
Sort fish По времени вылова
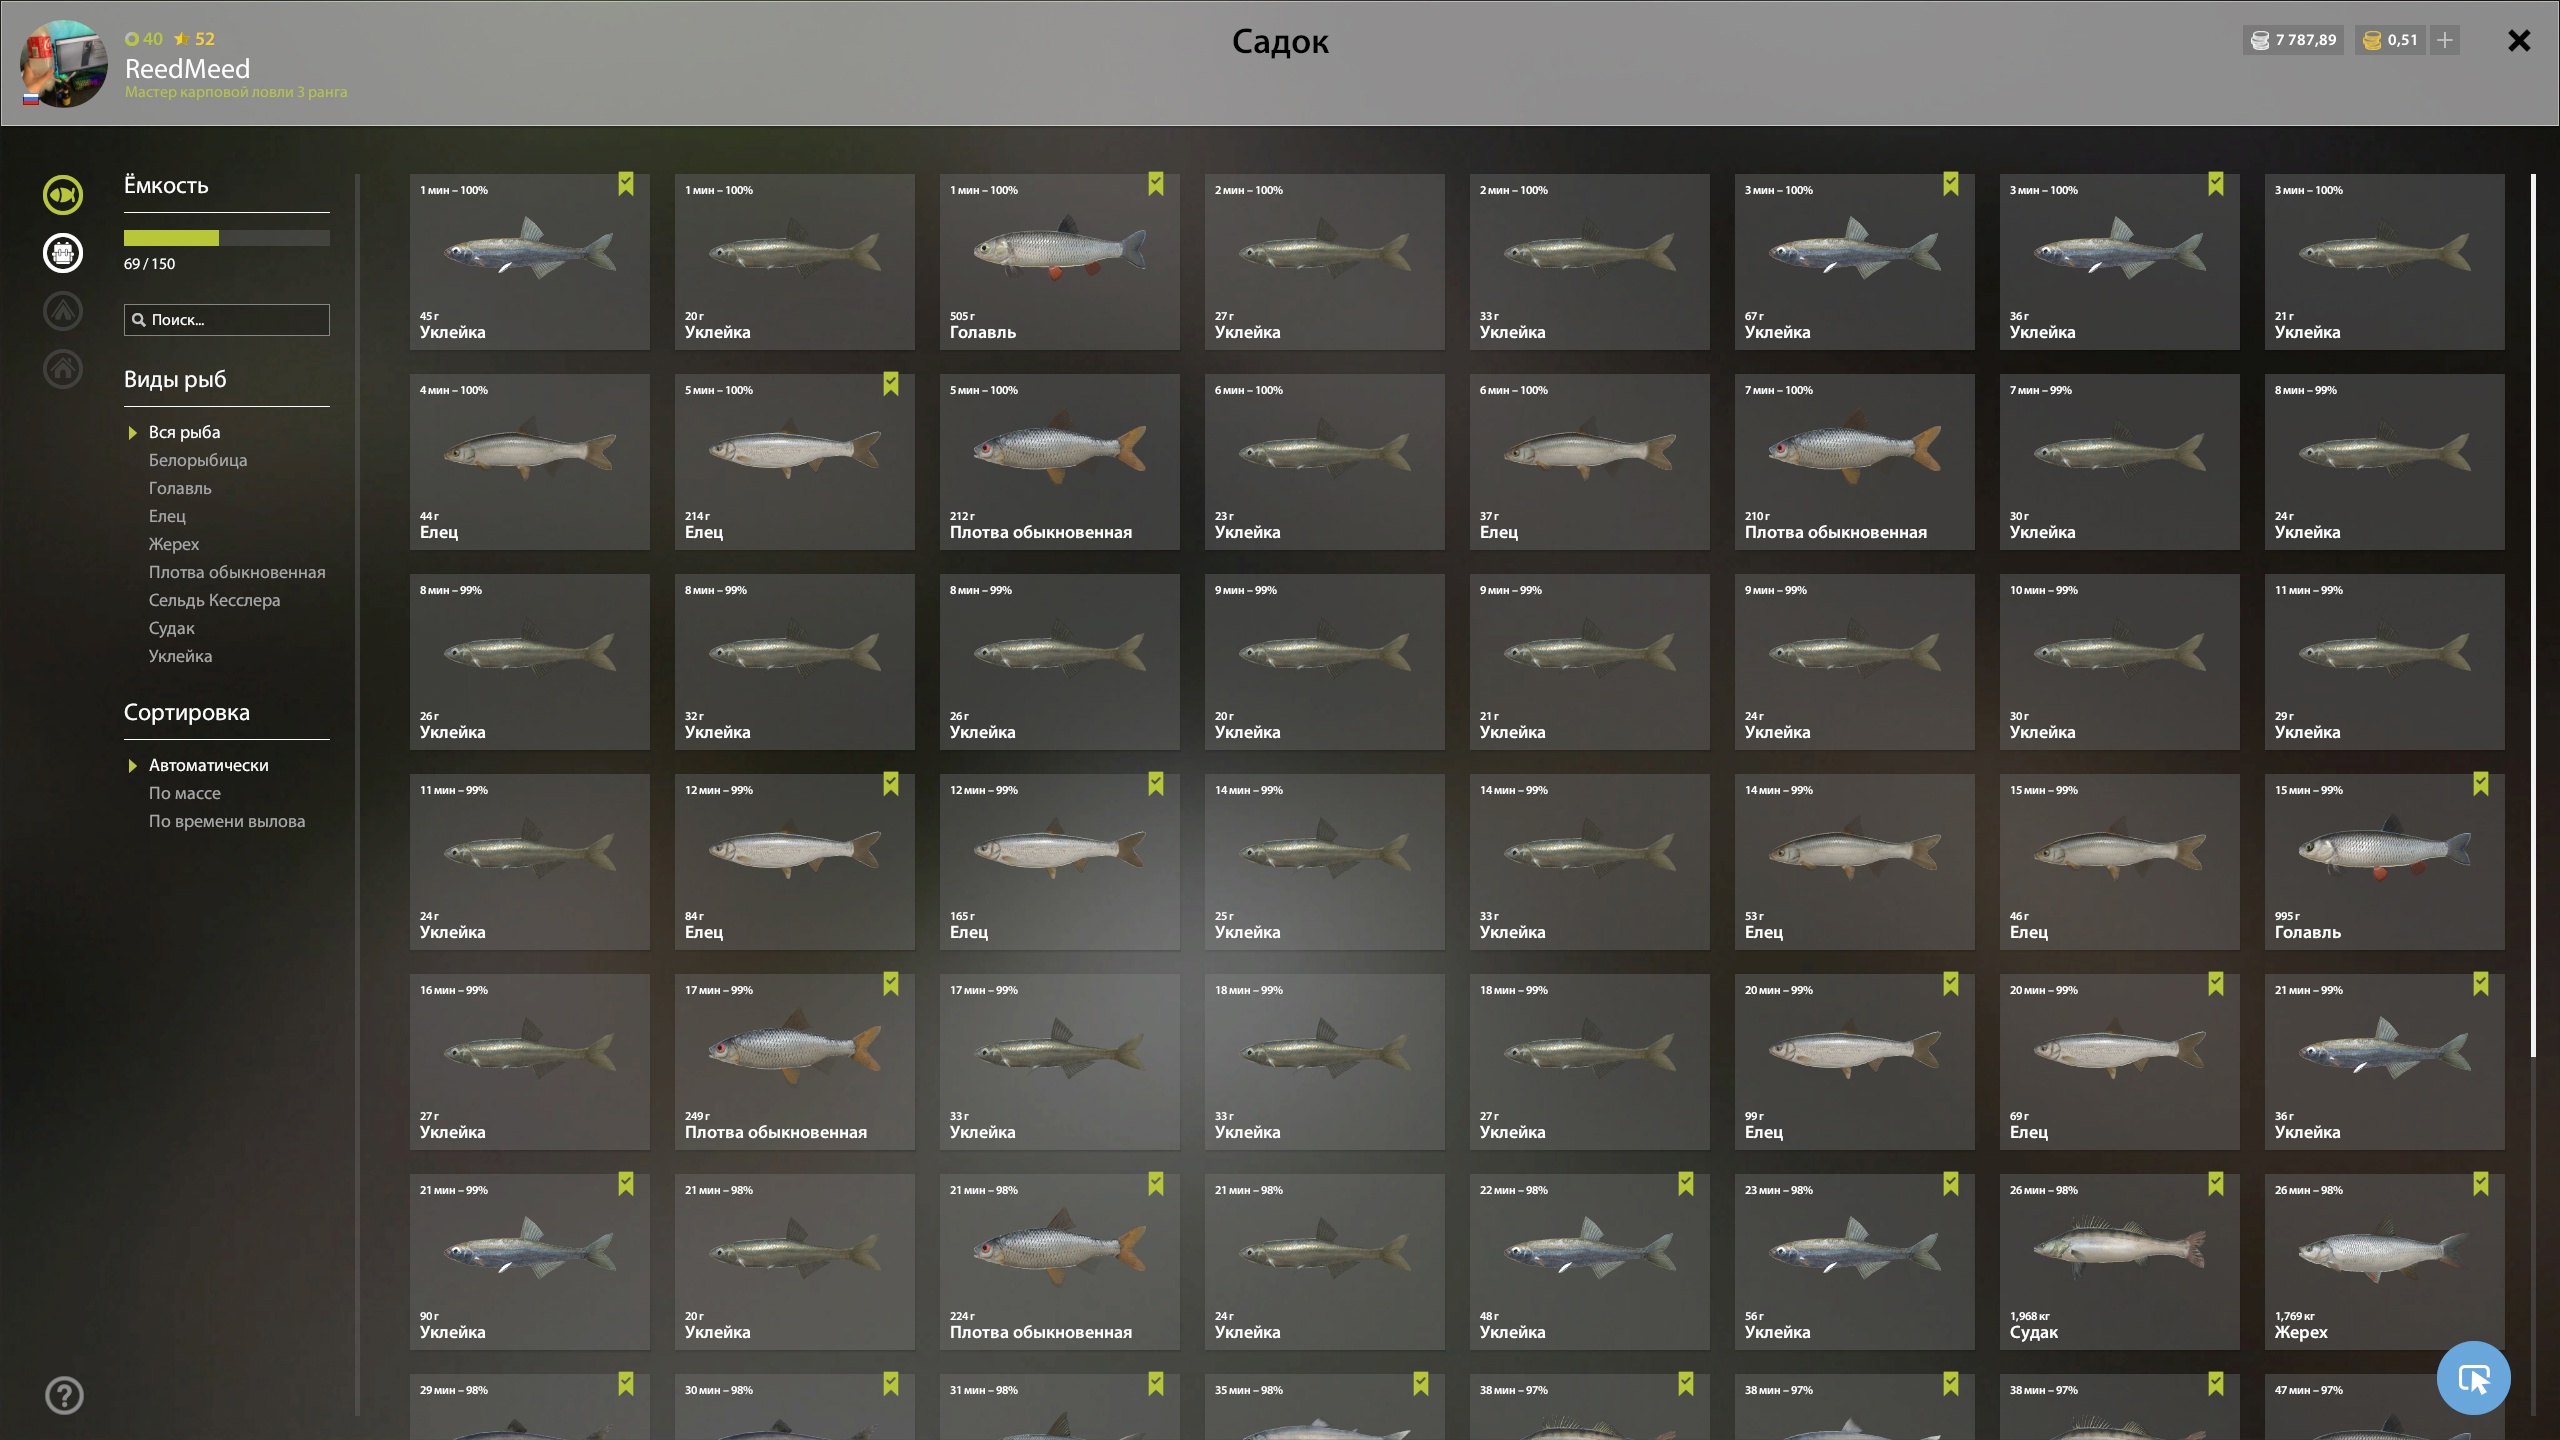227,821
